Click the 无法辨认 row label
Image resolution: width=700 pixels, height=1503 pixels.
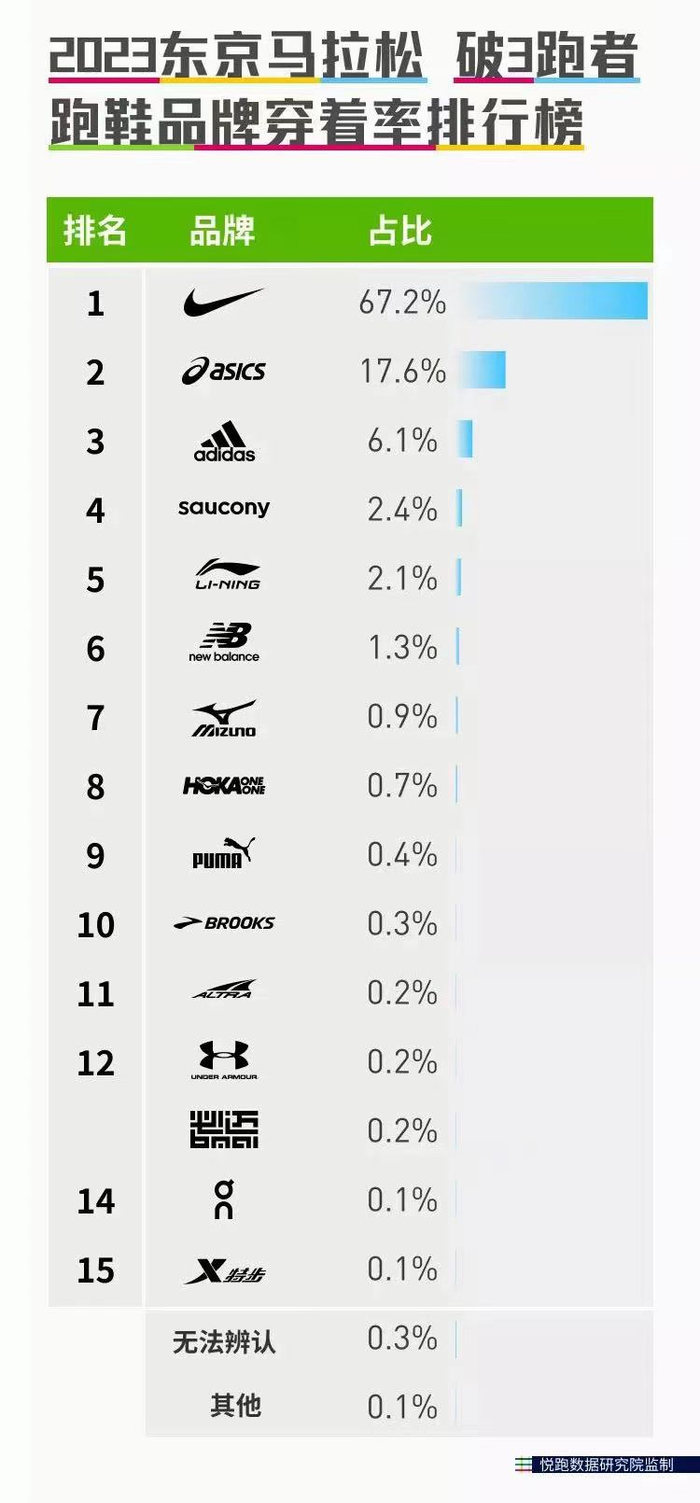pos(224,1341)
